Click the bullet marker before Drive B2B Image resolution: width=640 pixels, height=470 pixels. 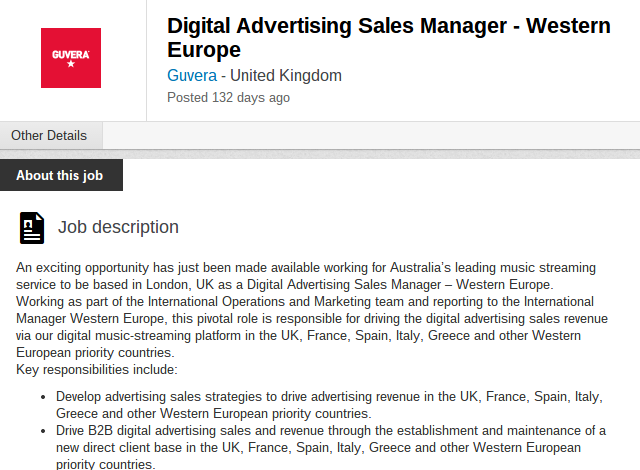tap(43, 431)
